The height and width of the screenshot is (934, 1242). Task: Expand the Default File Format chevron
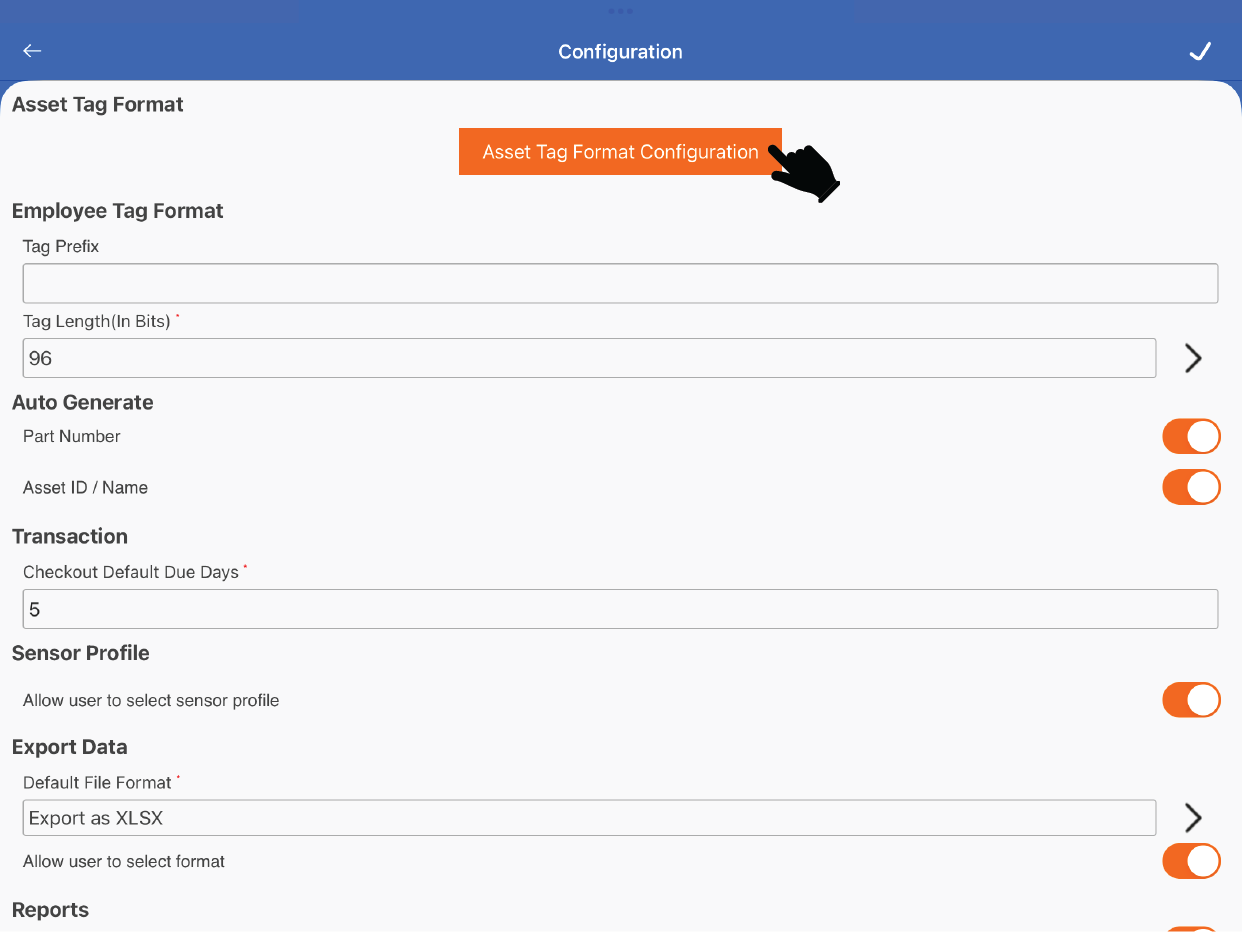(x=1192, y=818)
